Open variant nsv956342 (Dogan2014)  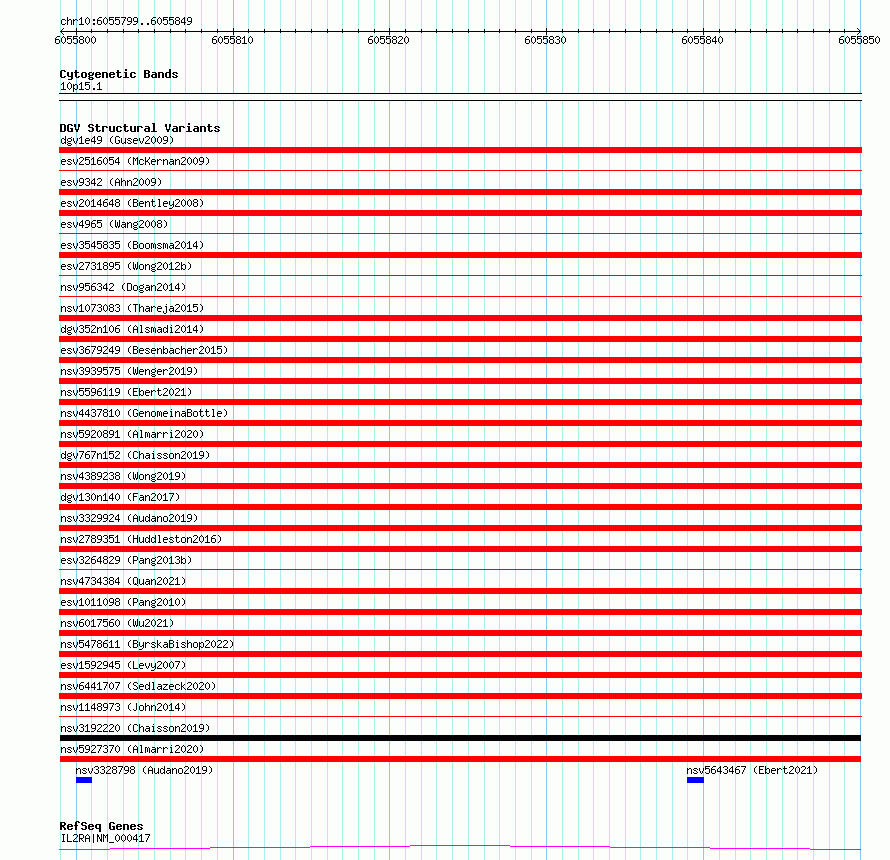click(x=123, y=287)
